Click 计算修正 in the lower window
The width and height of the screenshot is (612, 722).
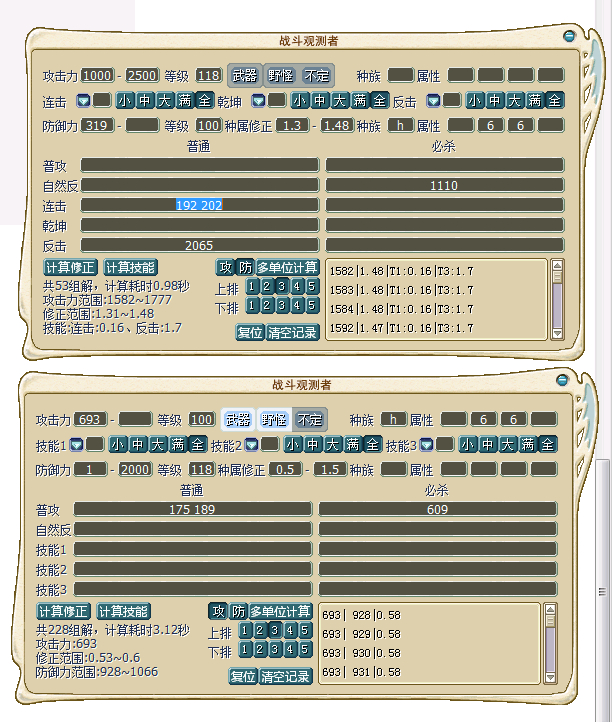64,611
